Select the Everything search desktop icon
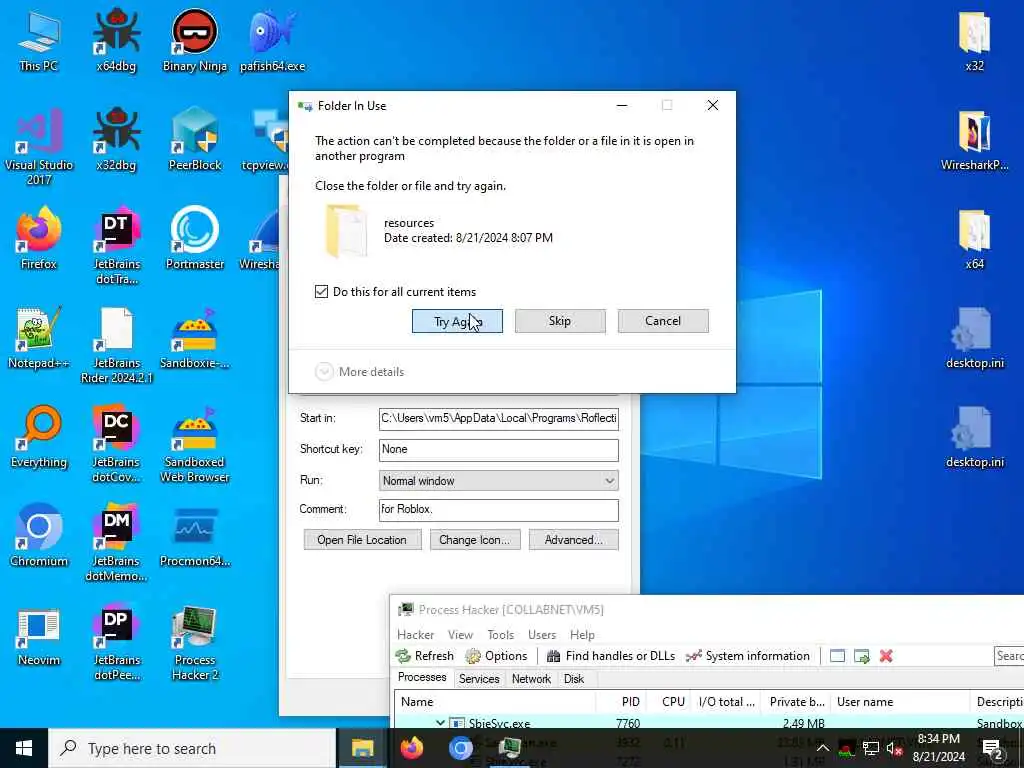The image size is (1024, 768). coord(39,438)
